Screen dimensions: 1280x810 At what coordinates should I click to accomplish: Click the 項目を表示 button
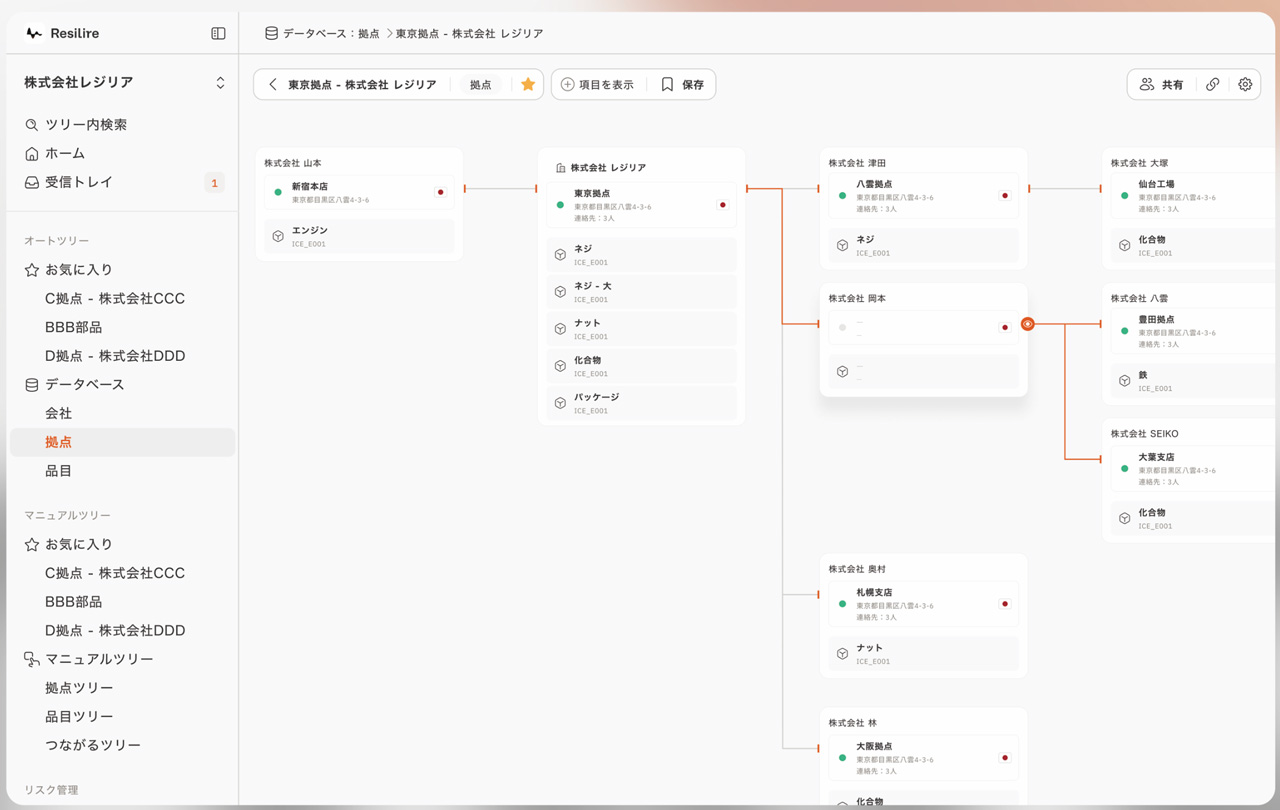pyautogui.click(x=598, y=85)
